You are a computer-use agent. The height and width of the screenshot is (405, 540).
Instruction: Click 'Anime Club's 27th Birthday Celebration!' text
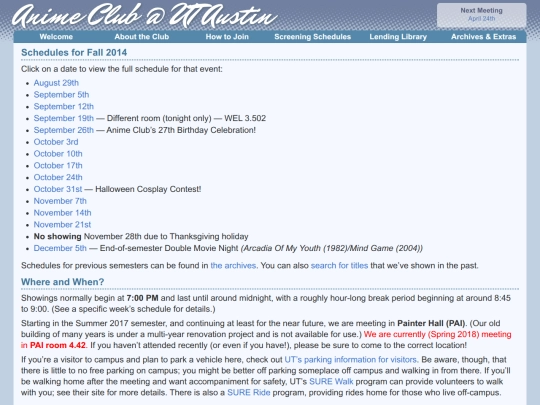181,130
